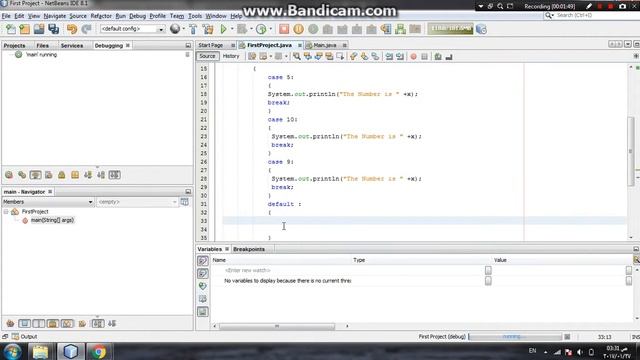640x360 pixels.
Task: Open the Debug menu
Action: 138,16
